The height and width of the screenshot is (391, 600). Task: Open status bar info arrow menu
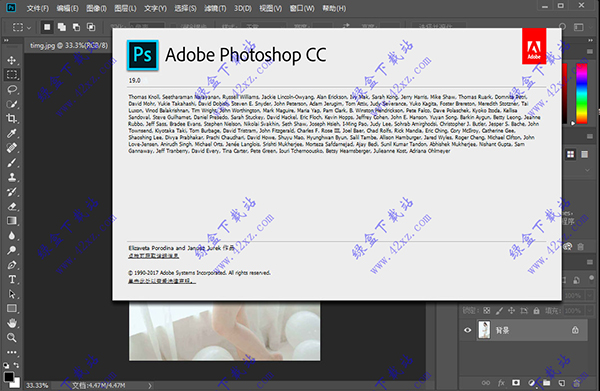point(150,385)
